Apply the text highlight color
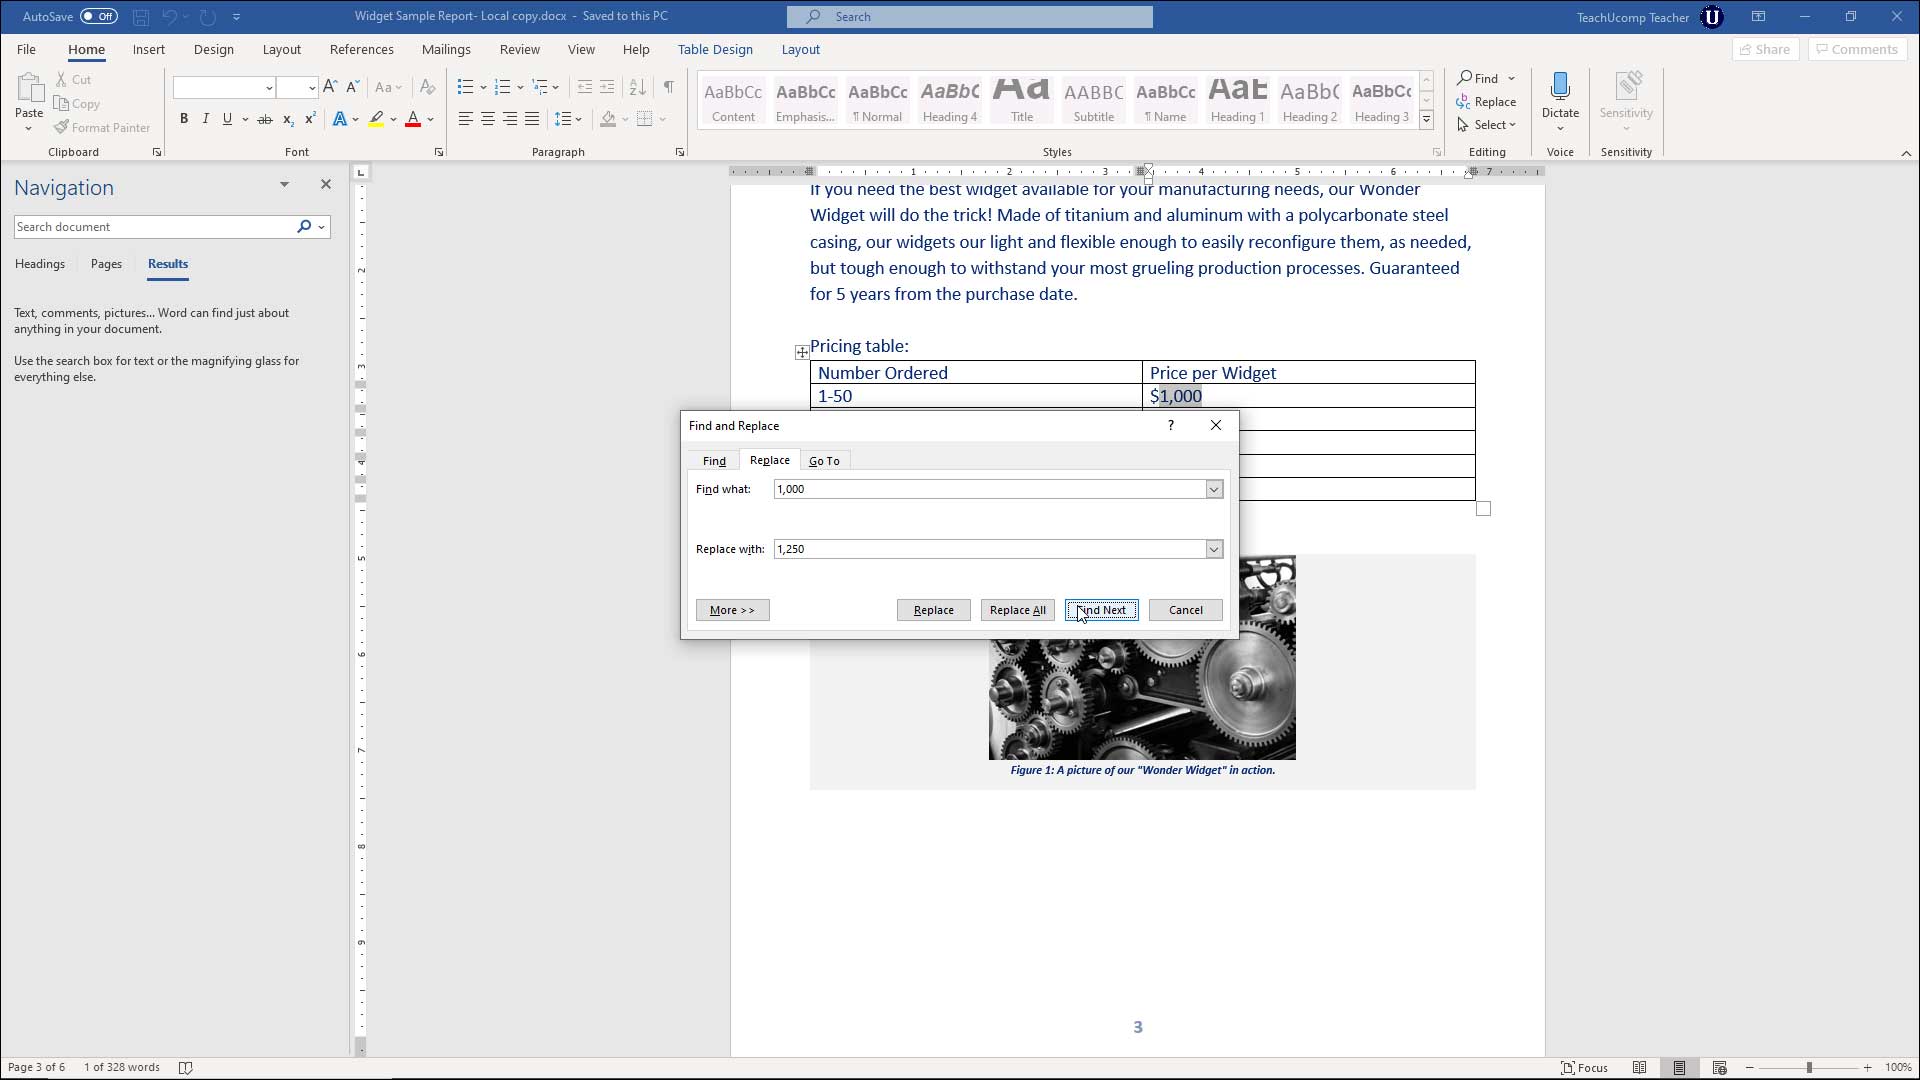Image resolution: width=1920 pixels, height=1080 pixels. coord(376,119)
